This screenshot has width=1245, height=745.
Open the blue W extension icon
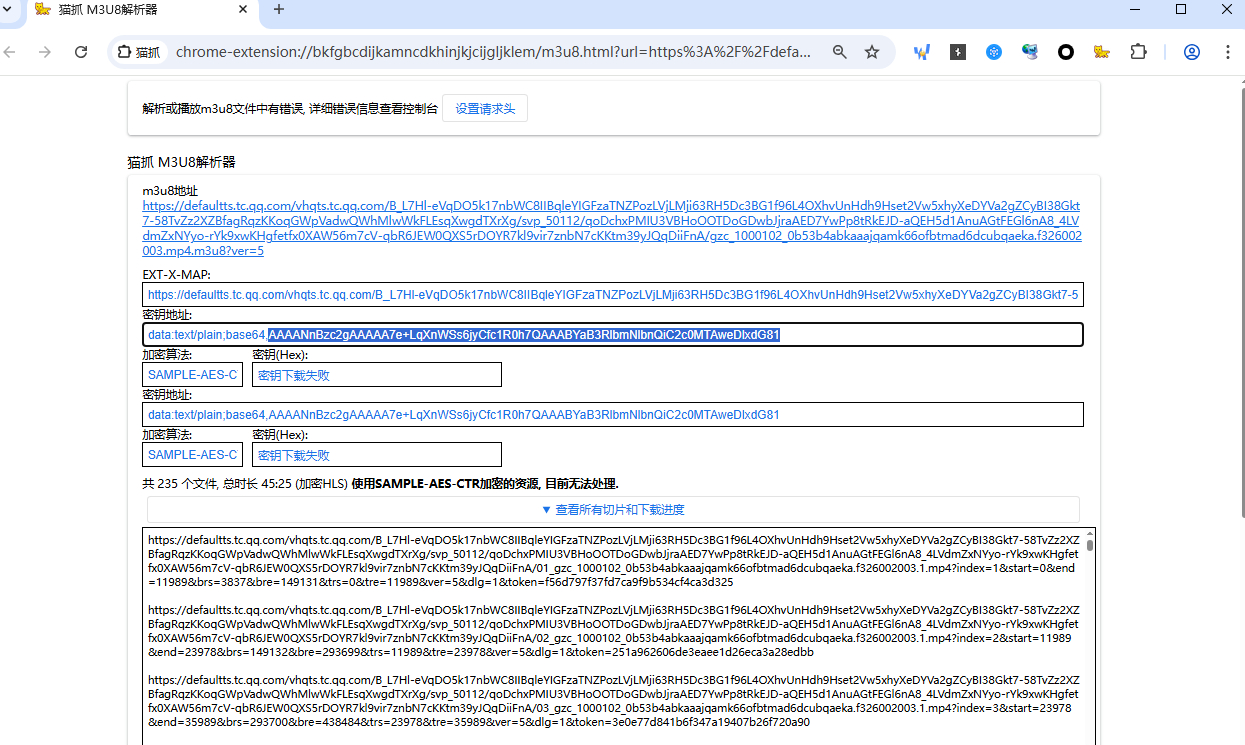[922, 52]
